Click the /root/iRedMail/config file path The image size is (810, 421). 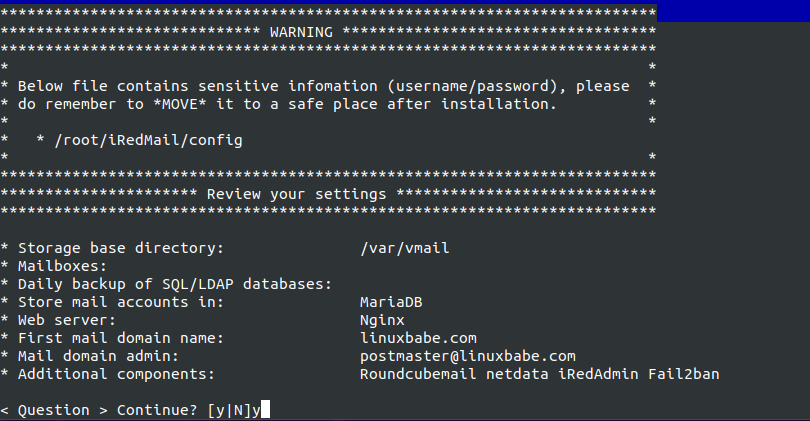point(142,139)
